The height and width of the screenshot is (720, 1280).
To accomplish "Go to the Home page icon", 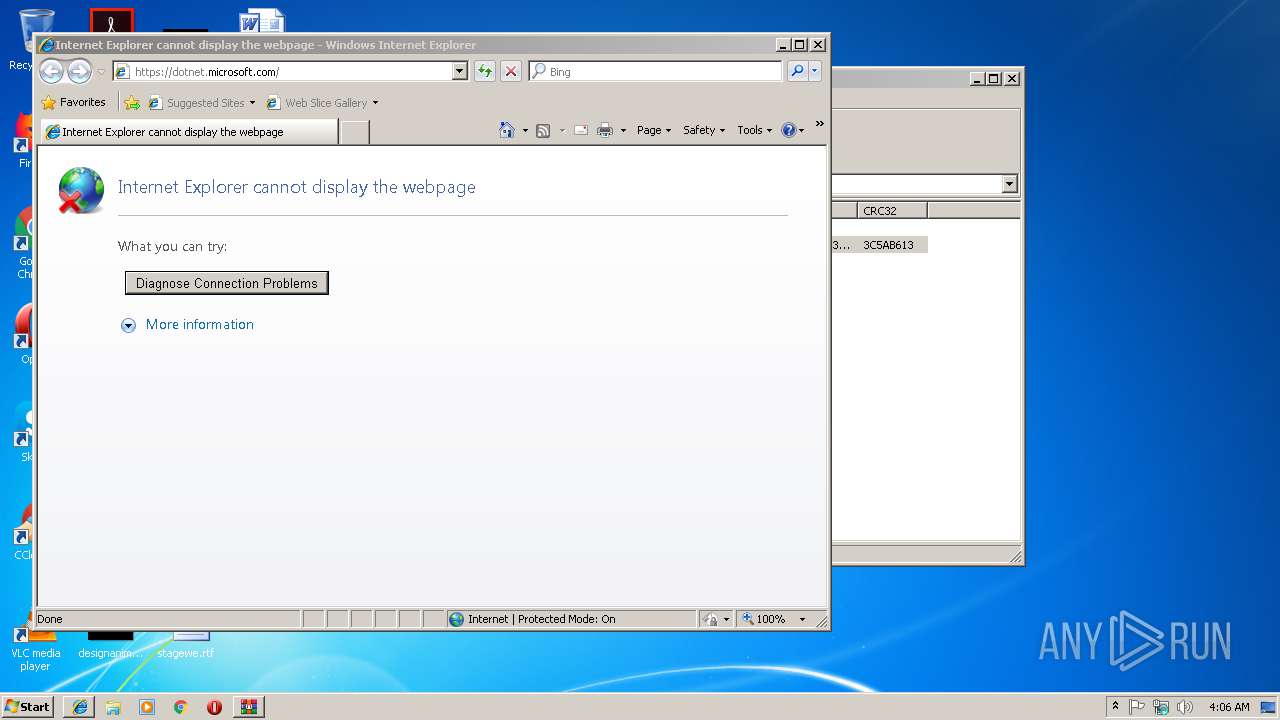I will tap(507, 130).
